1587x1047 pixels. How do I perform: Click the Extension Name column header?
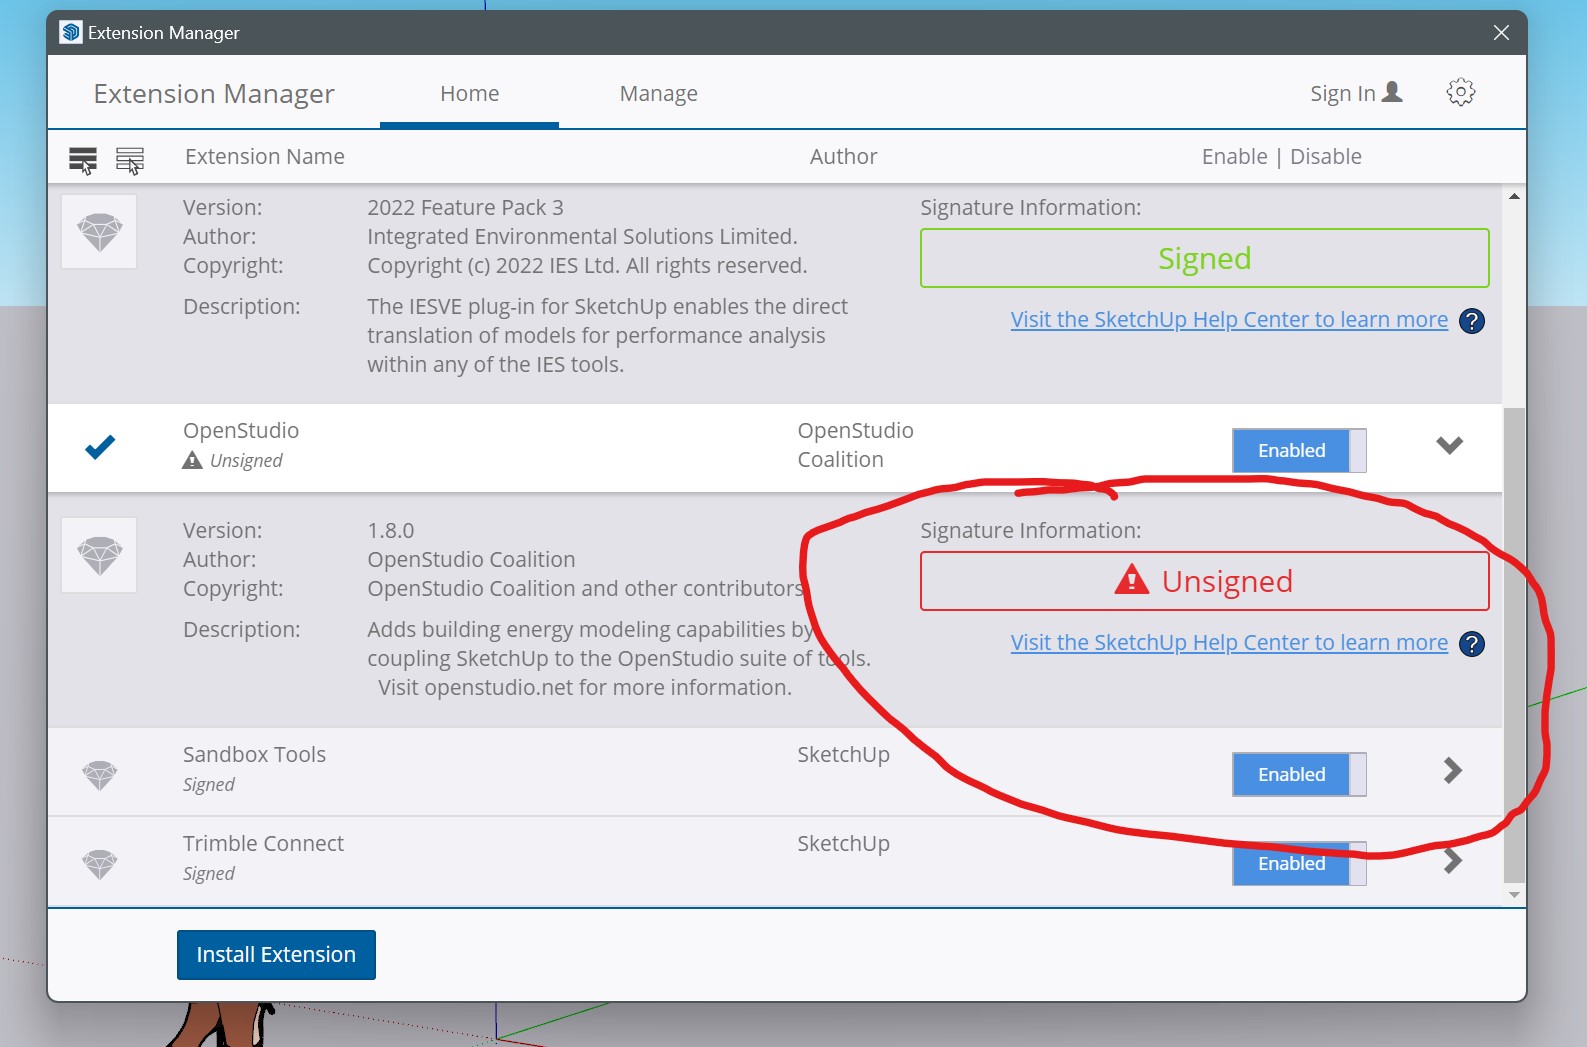264,156
